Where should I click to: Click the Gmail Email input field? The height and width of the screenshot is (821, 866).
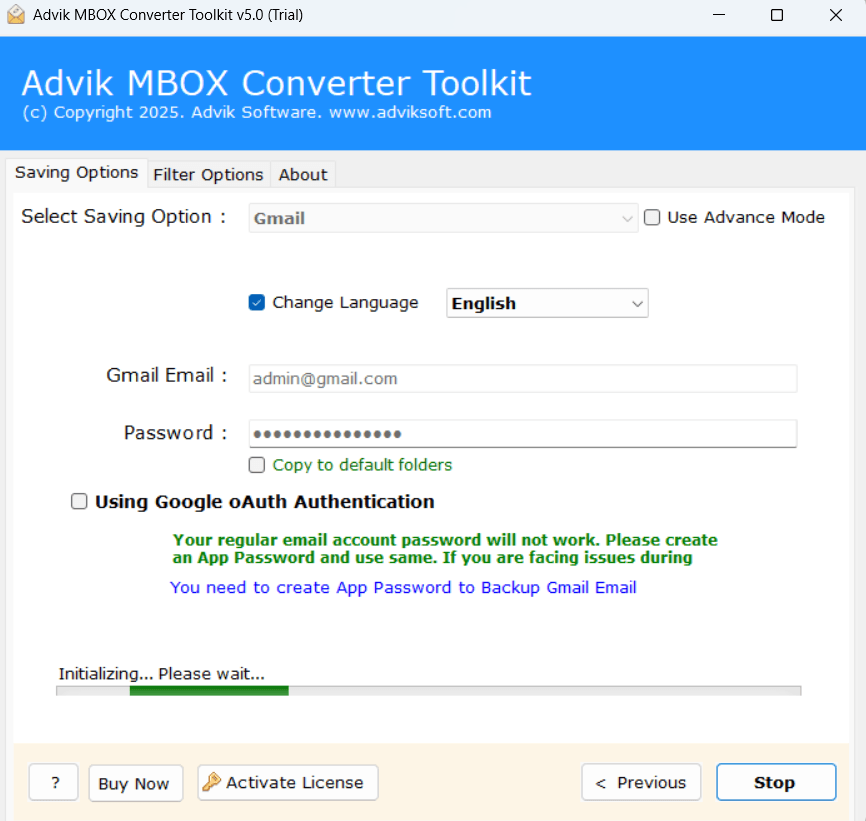522,379
